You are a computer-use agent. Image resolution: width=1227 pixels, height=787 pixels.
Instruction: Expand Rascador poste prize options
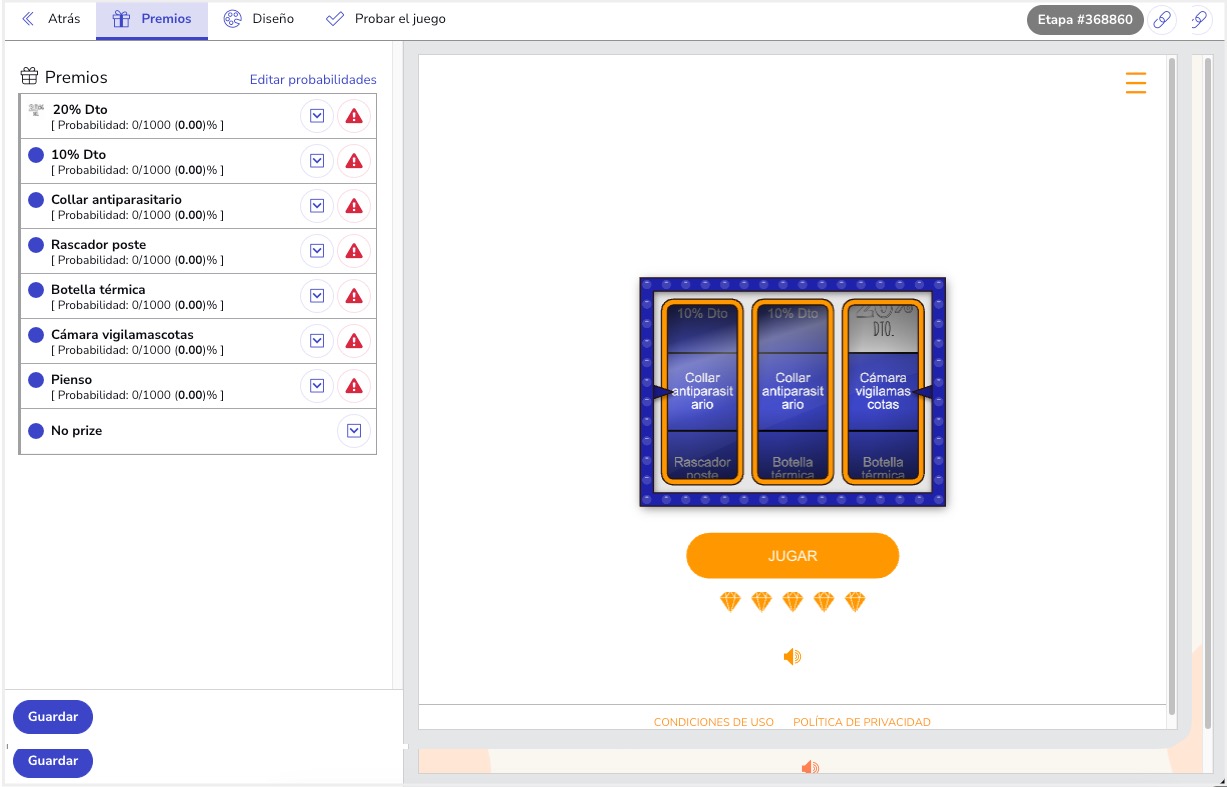click(317, 251)
